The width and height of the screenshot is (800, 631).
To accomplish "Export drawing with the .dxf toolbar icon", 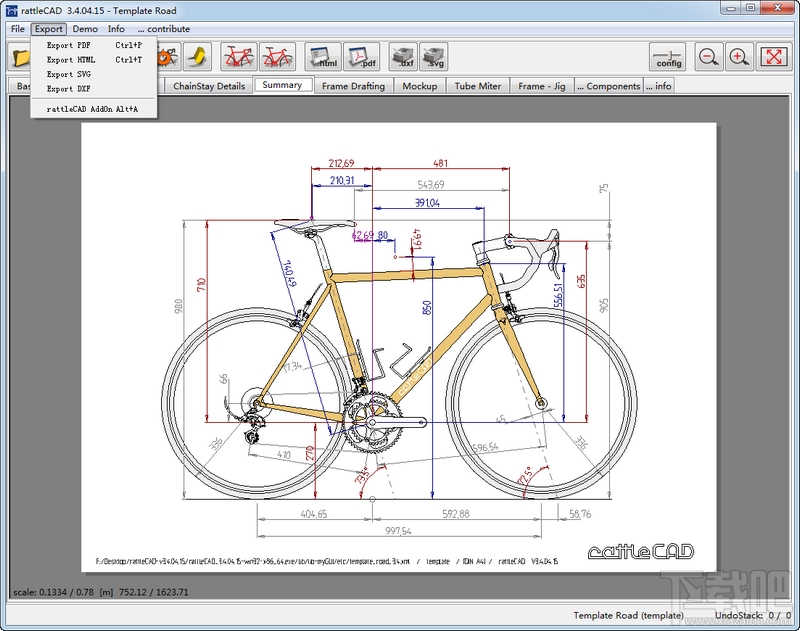I will [404, 57].
